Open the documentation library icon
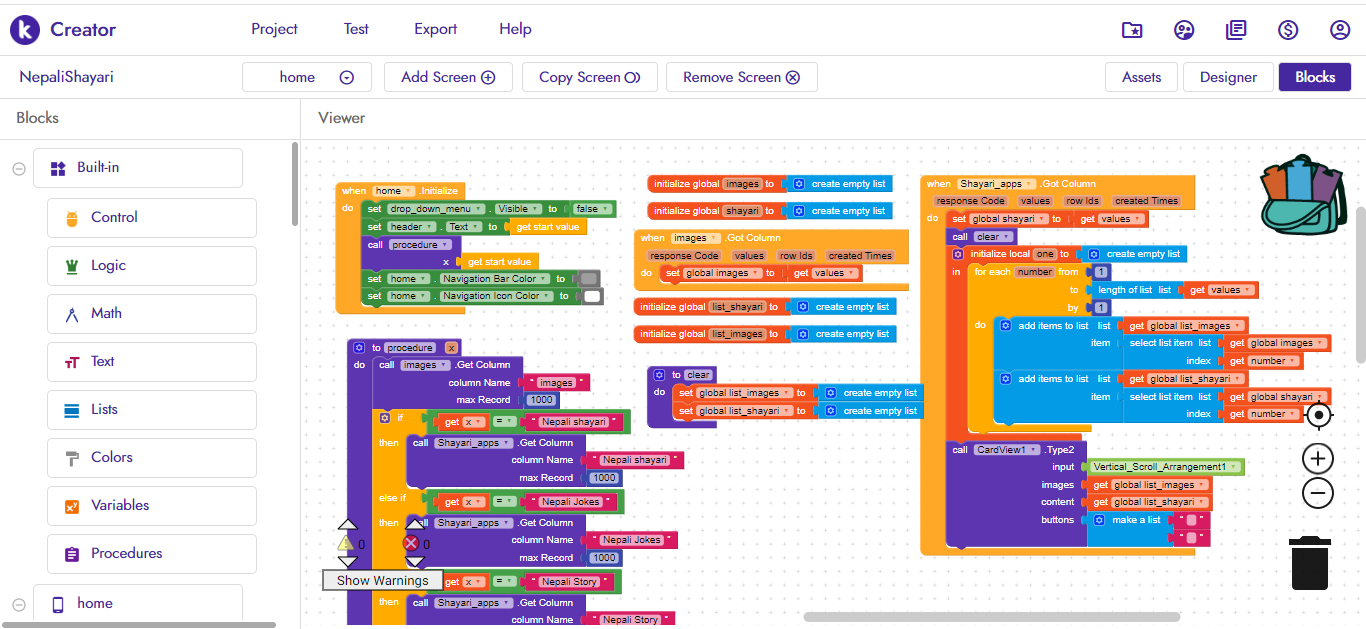 (x=1236, y=30)
